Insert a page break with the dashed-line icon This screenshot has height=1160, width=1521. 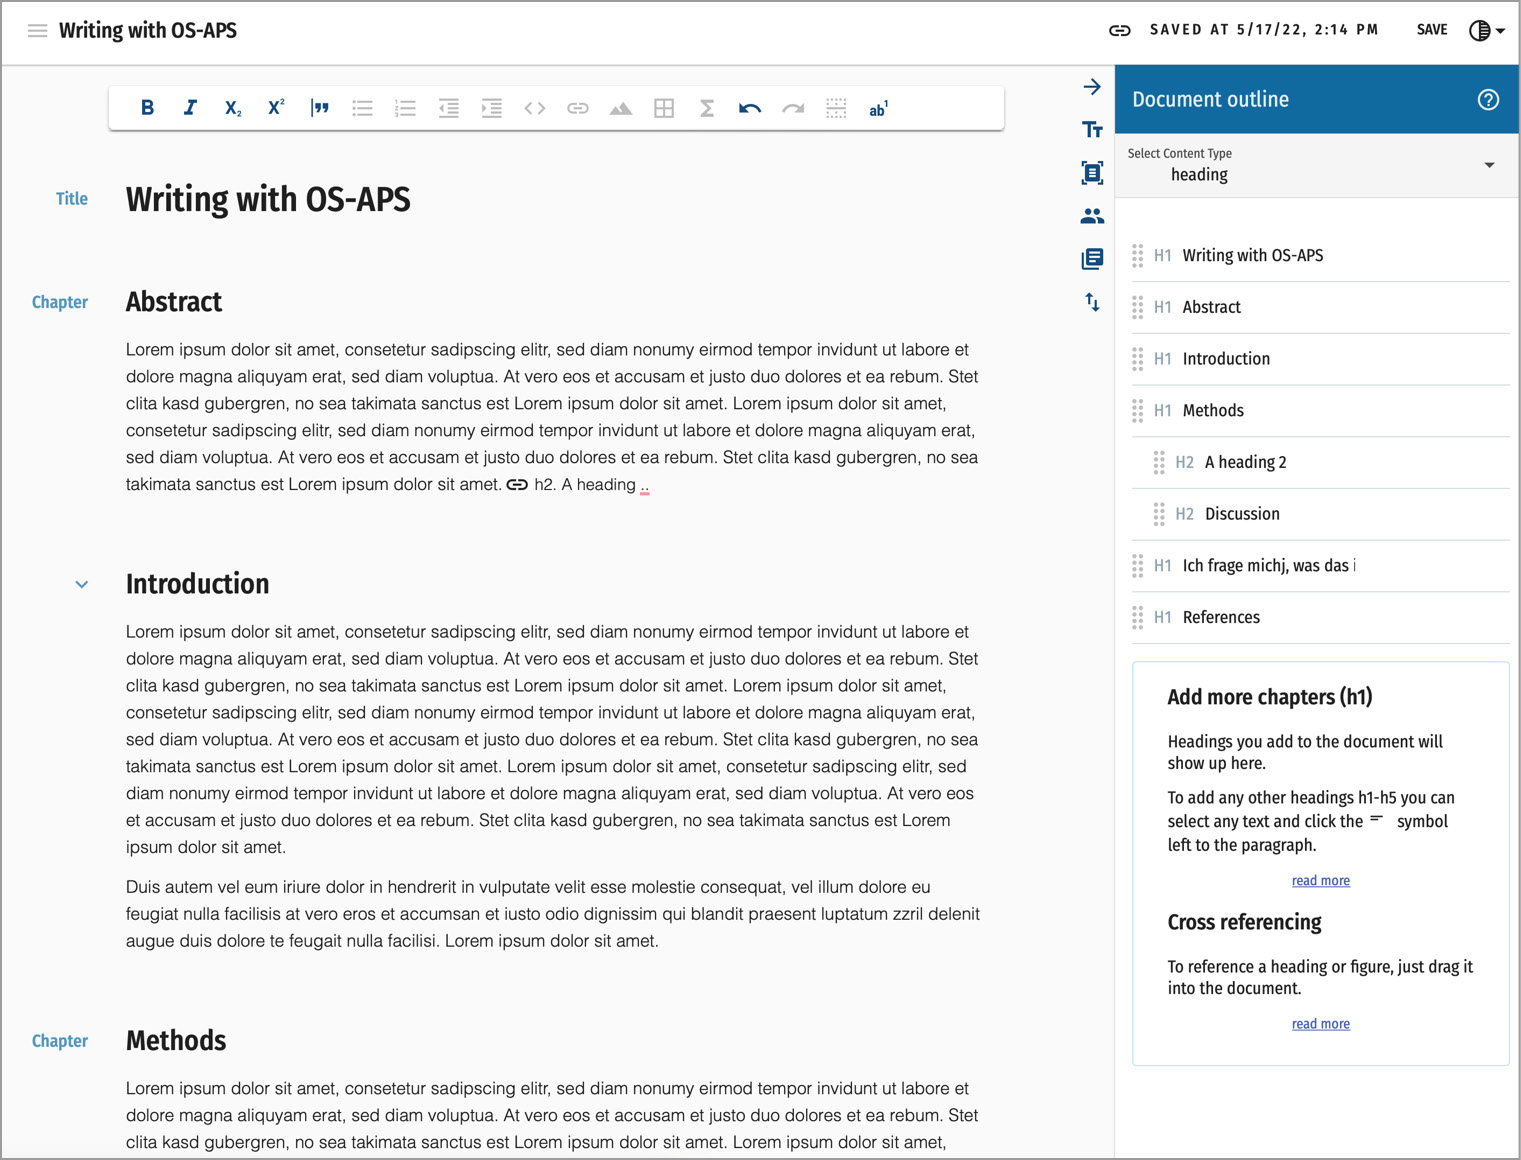[x=836, y=108]
